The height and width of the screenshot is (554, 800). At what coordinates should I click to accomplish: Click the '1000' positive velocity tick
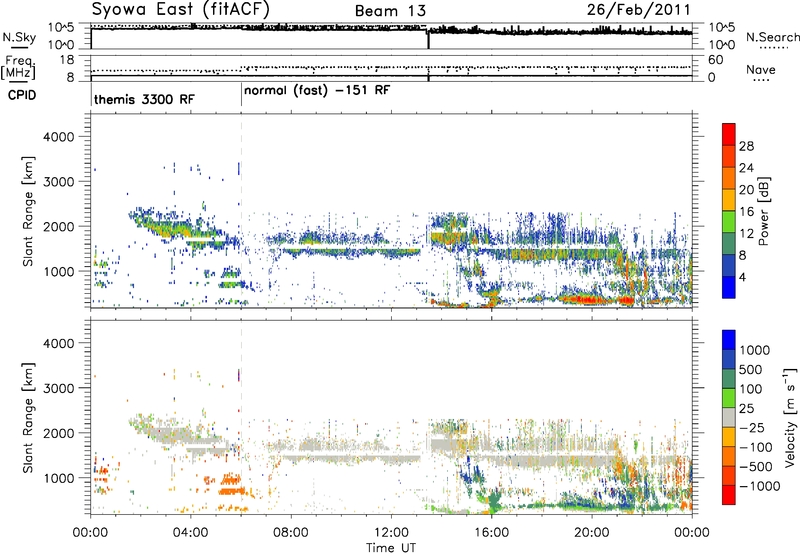755,350
